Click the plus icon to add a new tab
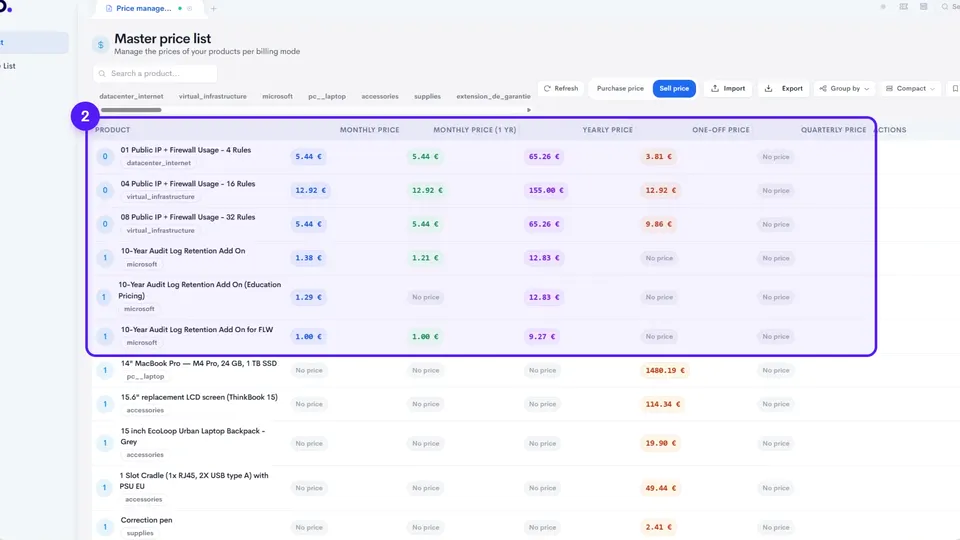This screenshot has height=540, width=960. click(213, 9)
